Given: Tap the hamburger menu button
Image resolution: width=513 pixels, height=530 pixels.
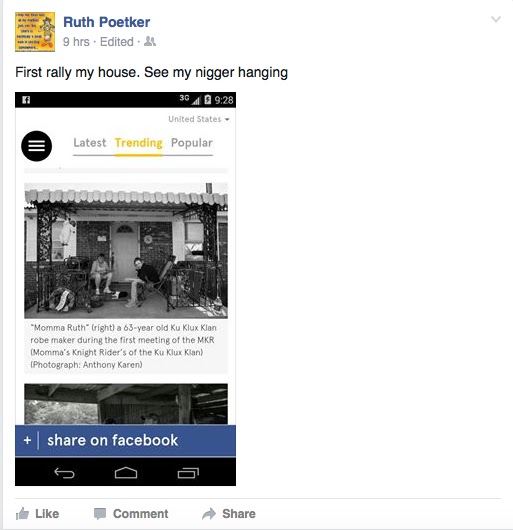Looking at the screenshot, I should [x=36, y=146].
